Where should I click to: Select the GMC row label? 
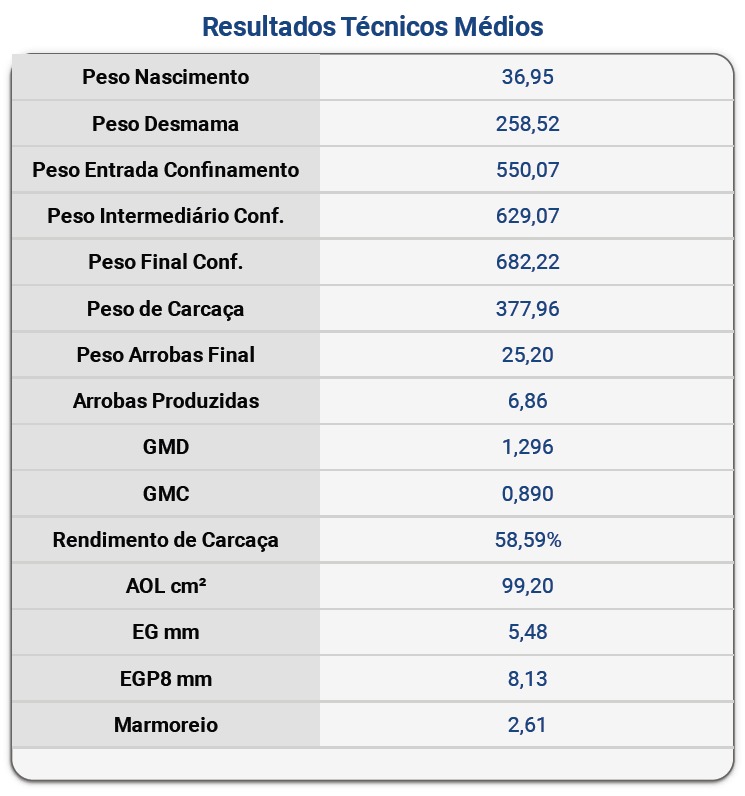pyautogui.click(x=166, y=494)
